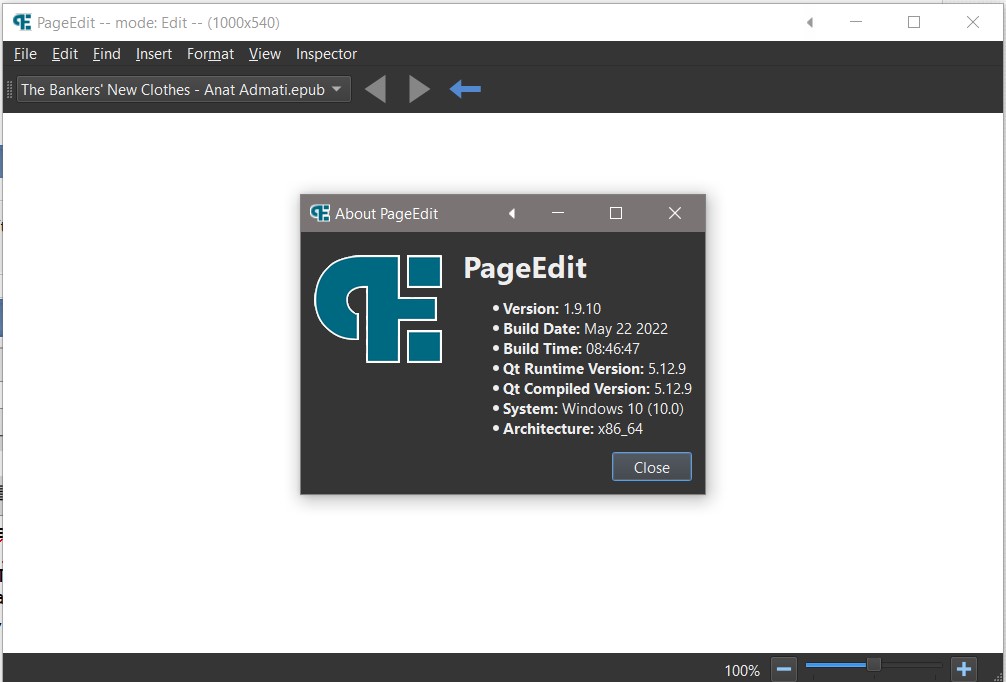This screenshot has height=682, width=1006.
Task: Click the Build Date May 22 2022 line
Action: pos(581,328)
